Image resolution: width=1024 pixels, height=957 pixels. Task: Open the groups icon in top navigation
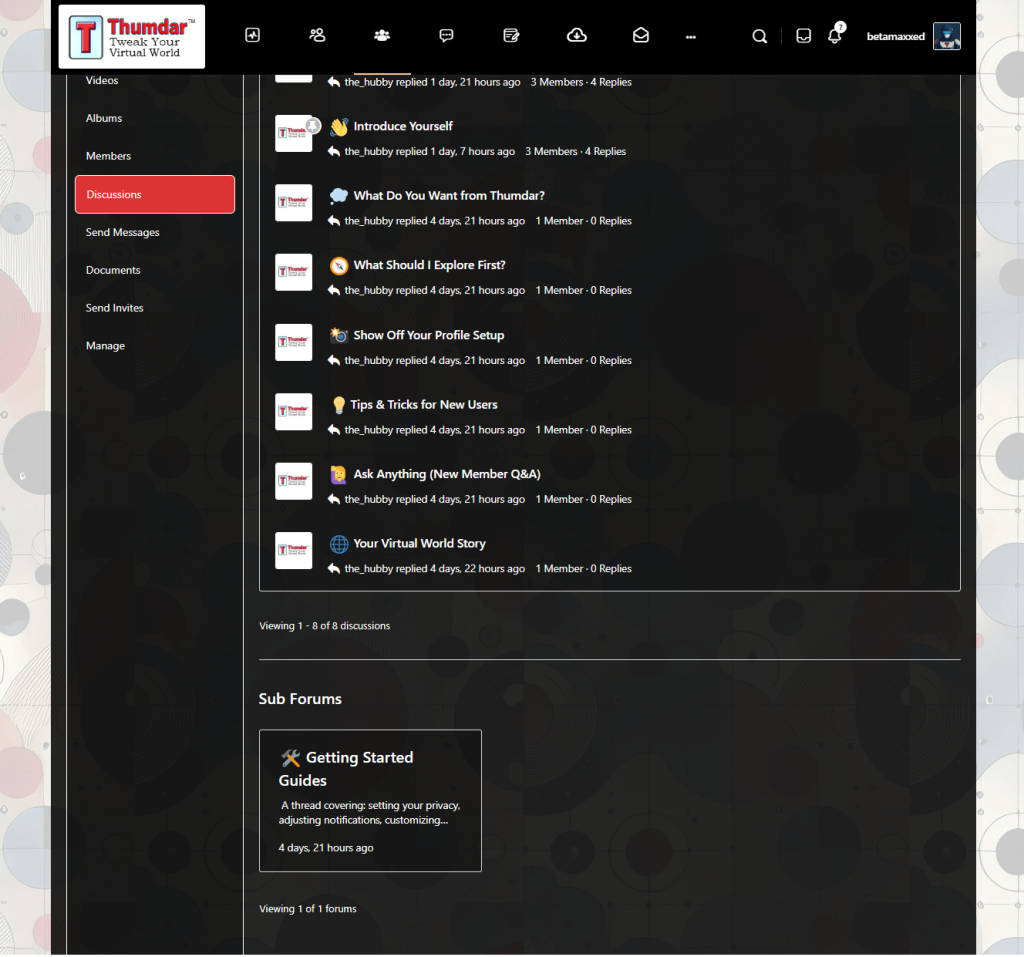(x=382, y=35)
